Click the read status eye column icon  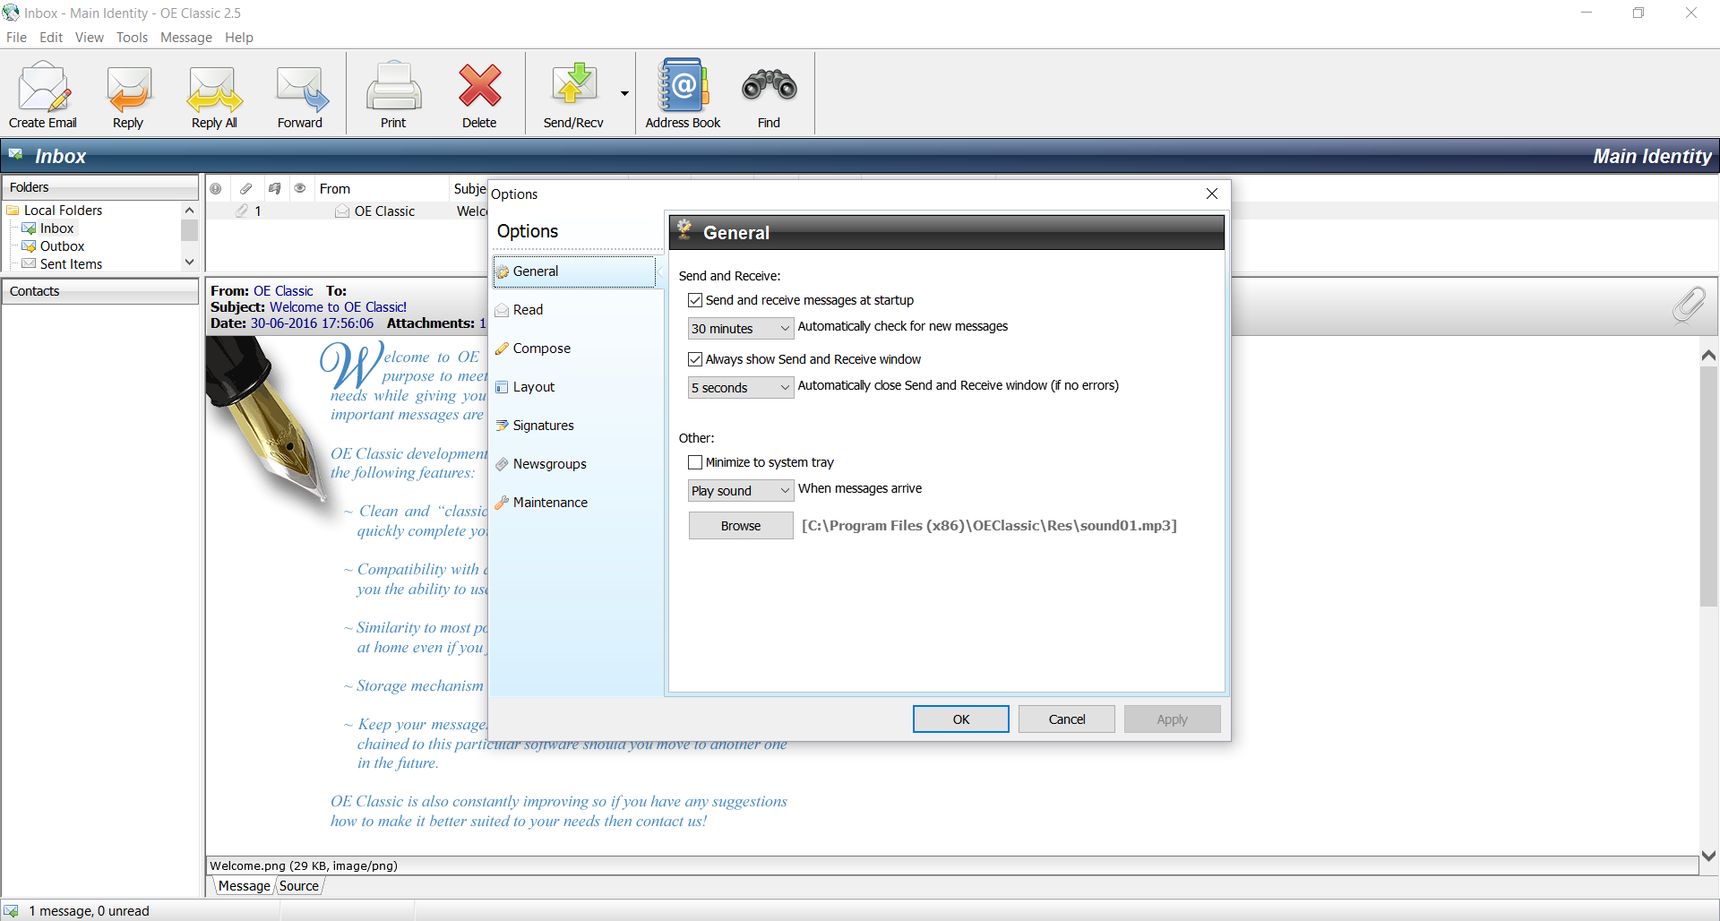coord(300,188)
